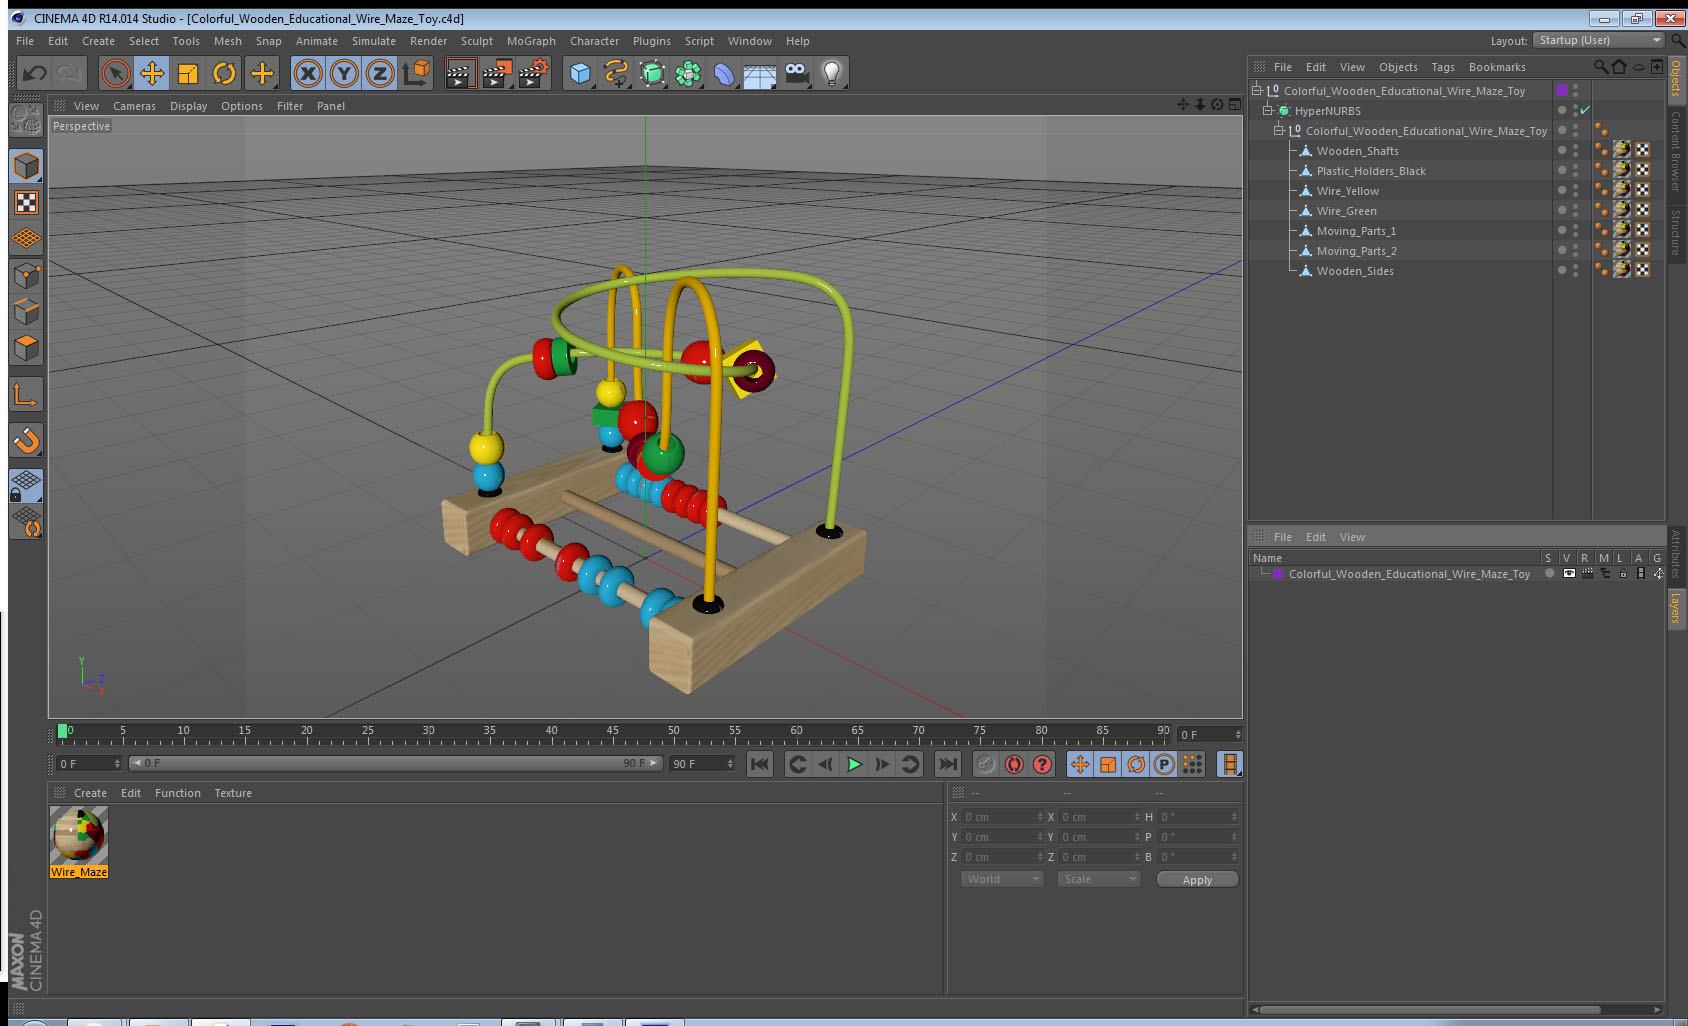This screenshot has height=1026, width=1688.
Task: Toggle visibility dots of Wooden_Sides
Action: (1575, 270)
